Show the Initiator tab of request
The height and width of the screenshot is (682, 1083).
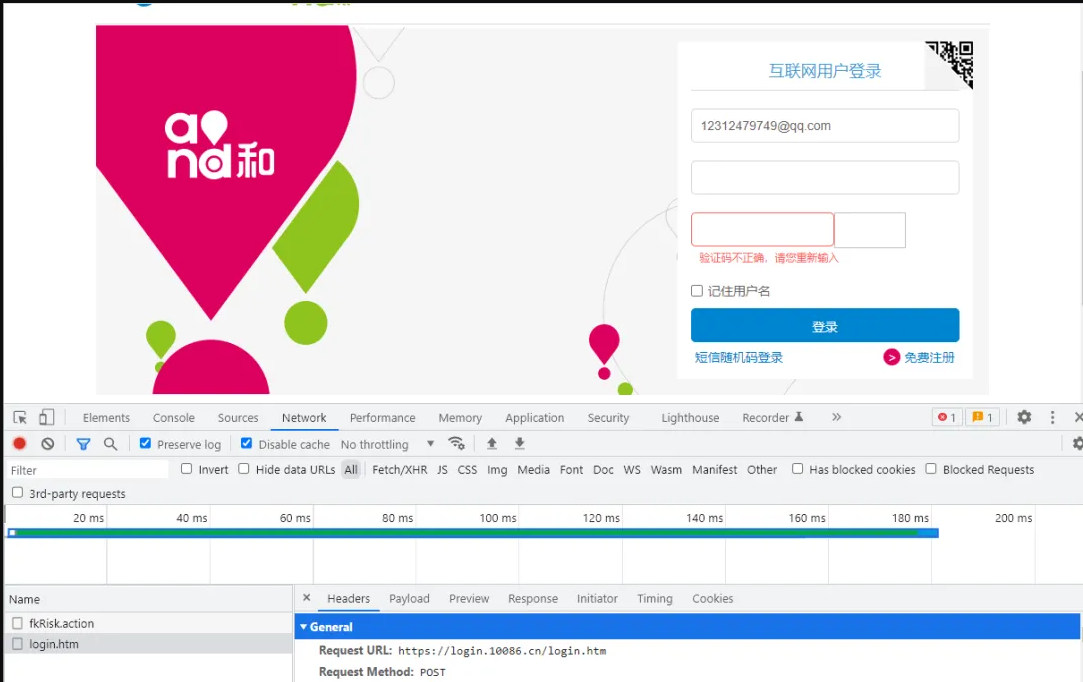597,598
